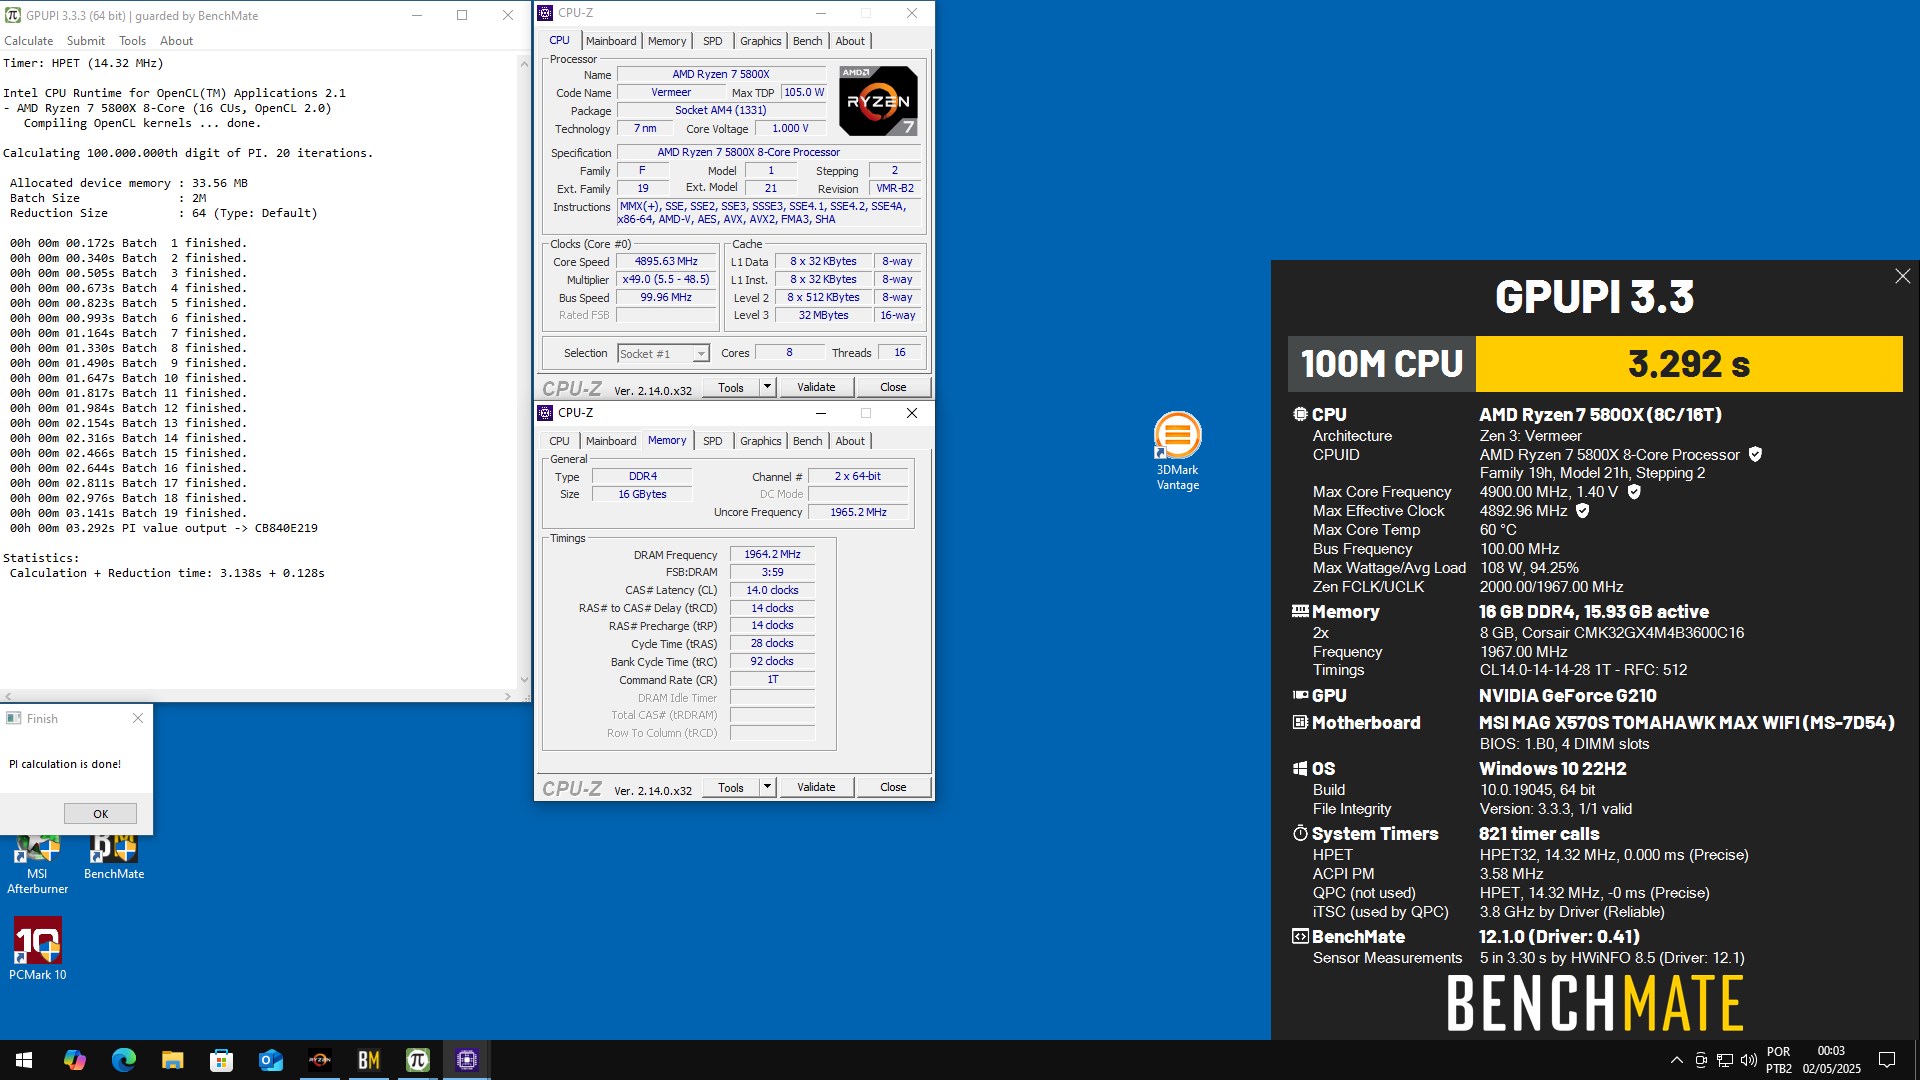Switch to Bench tab in lower CPU-Z window

[x=807, y=441]
